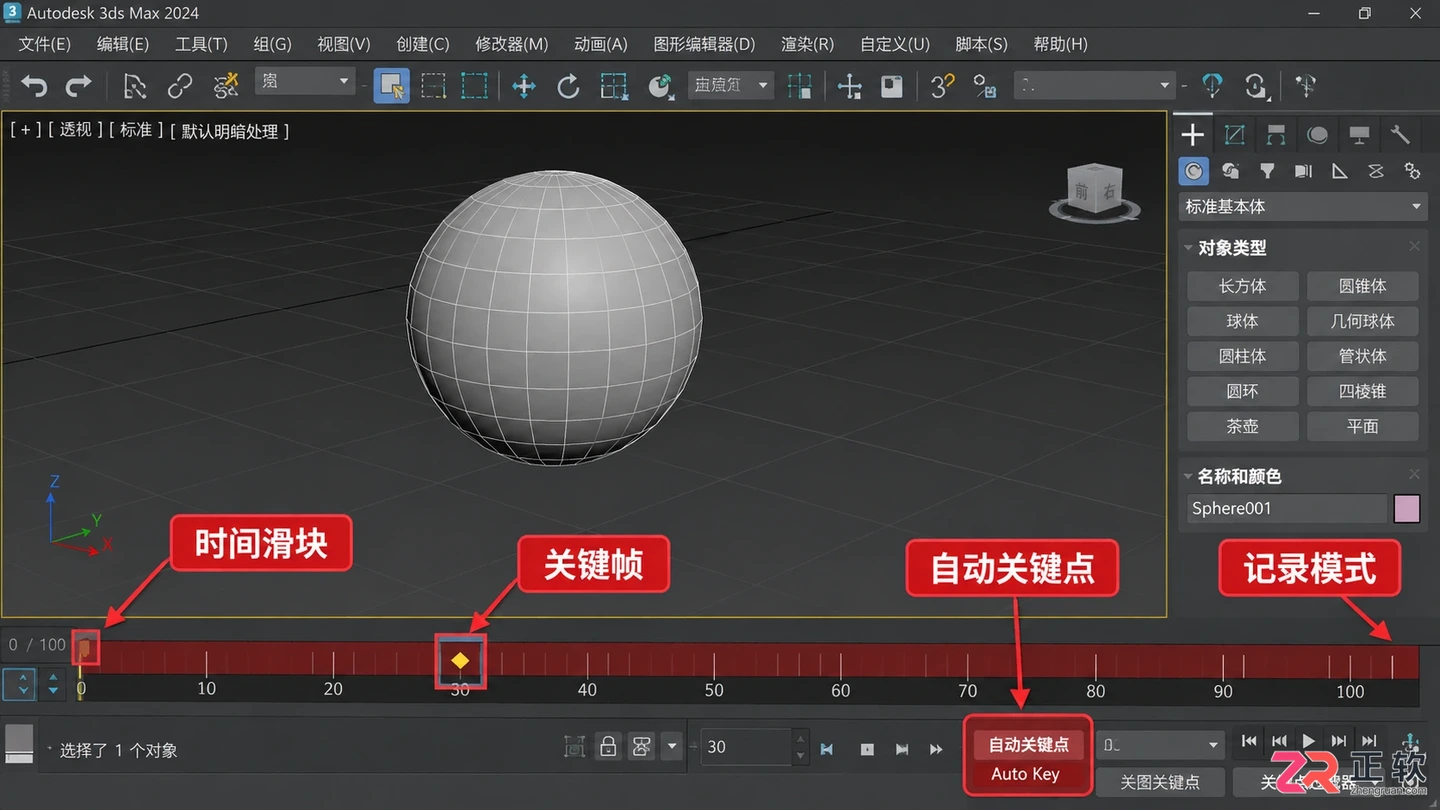The width and height of the screenshot is (1440, 810).
Task: Select the Move transform tool
Action: [524, 86]
